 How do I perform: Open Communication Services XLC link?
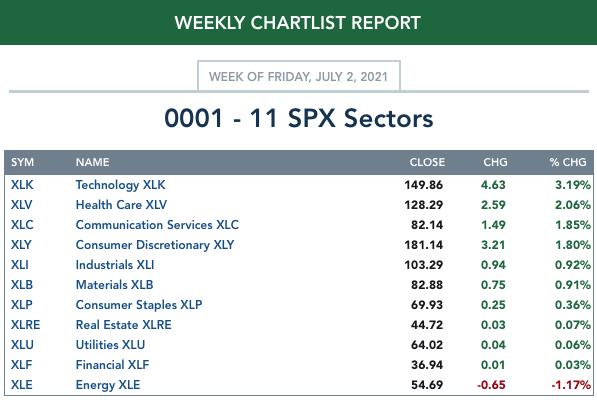pos(157,225)
